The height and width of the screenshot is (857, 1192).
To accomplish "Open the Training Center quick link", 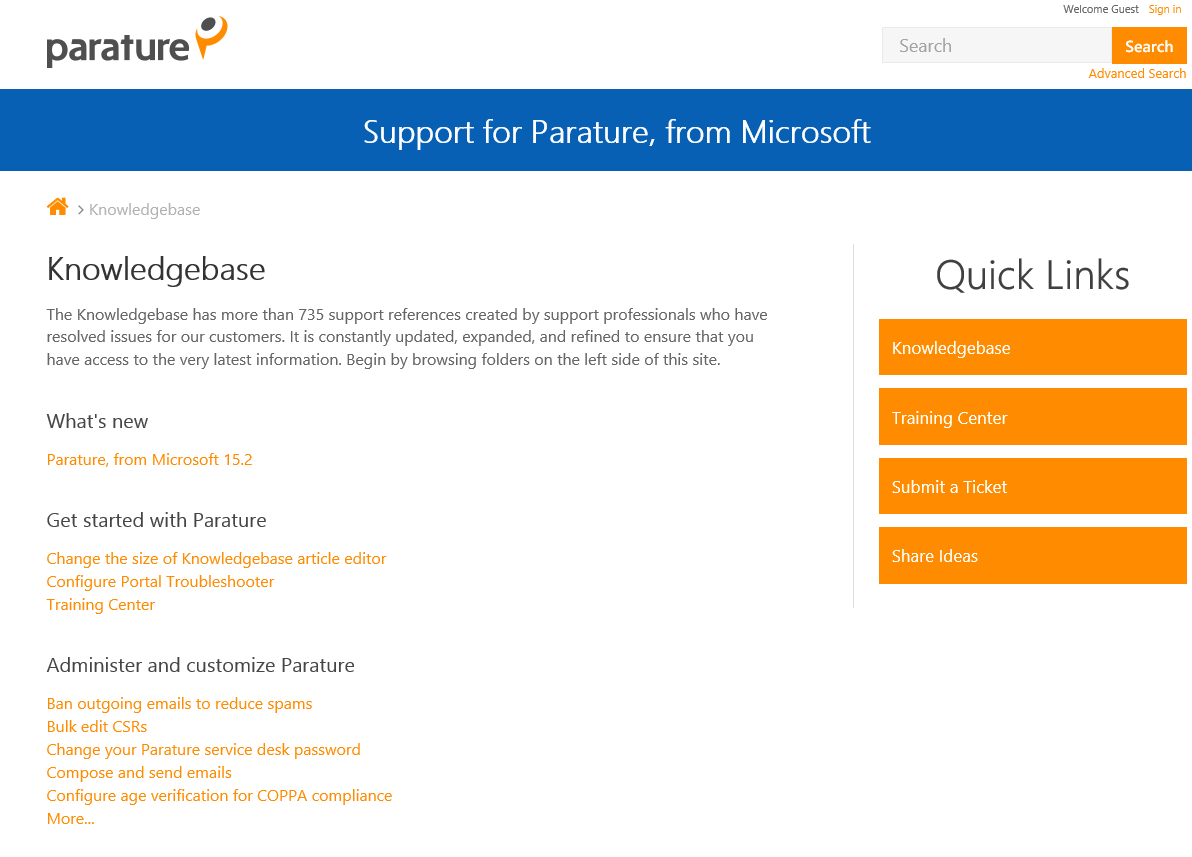I will pos(1032,416).
